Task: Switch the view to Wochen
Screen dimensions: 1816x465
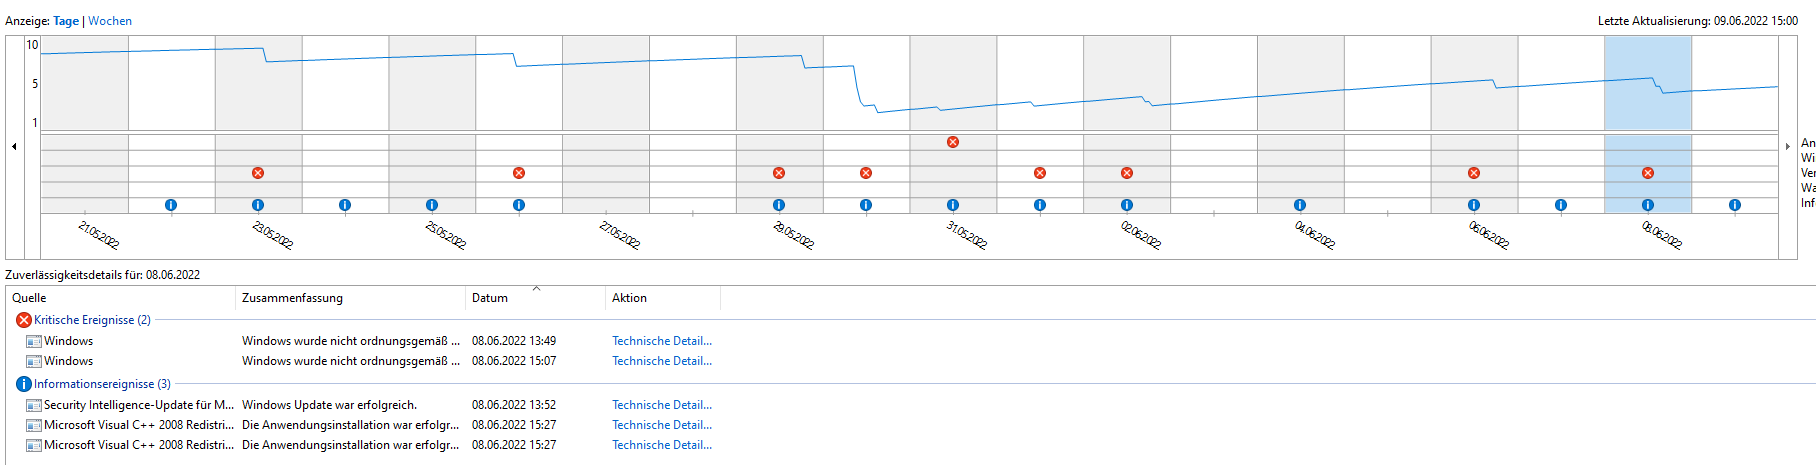Action: [x=110, y=21]
